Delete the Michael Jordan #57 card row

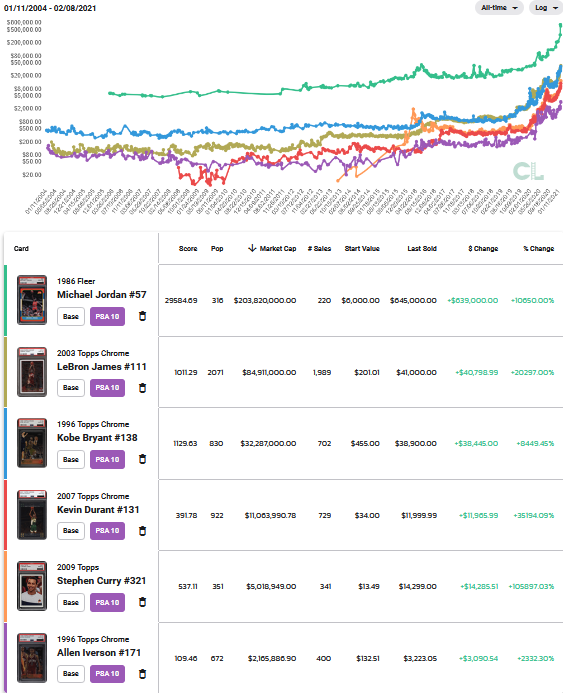(x=142, y=316)
